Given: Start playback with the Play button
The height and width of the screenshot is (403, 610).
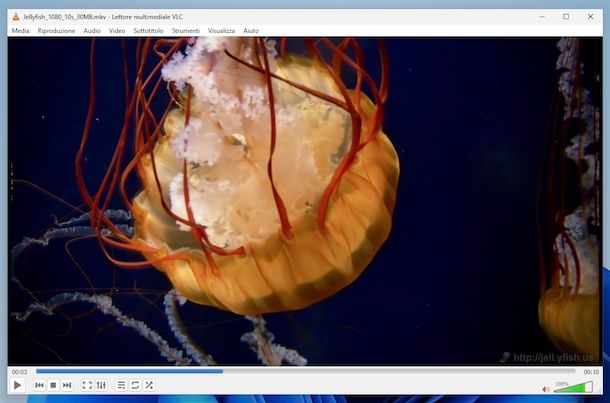Looking at the screenshot, I should tap(17, 385).
